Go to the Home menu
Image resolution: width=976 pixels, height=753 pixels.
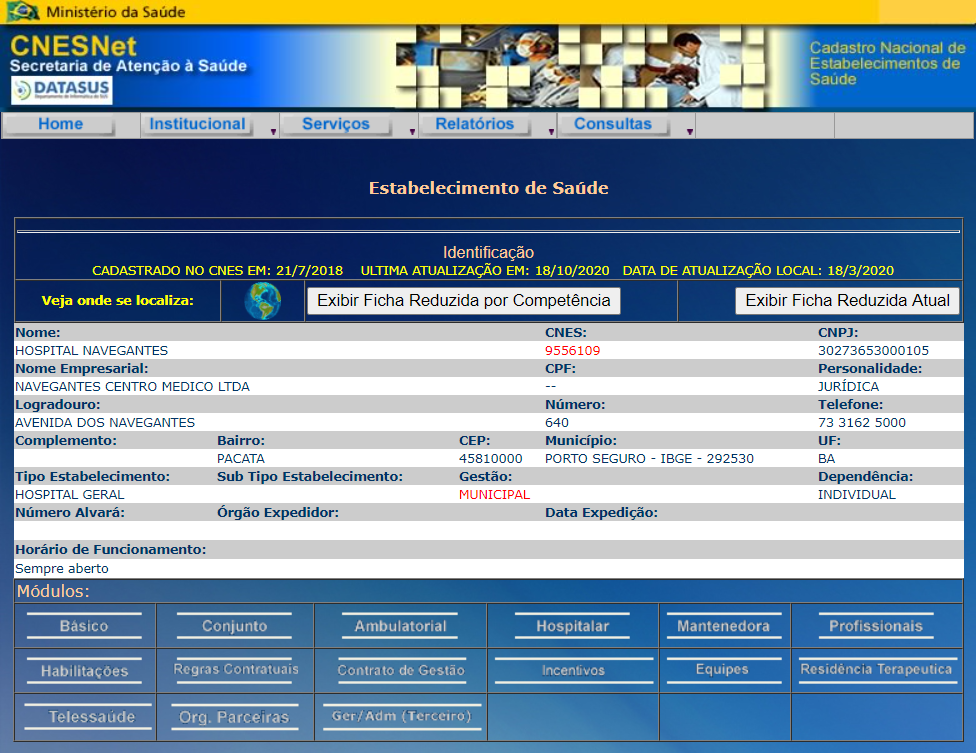coord(60,124)
